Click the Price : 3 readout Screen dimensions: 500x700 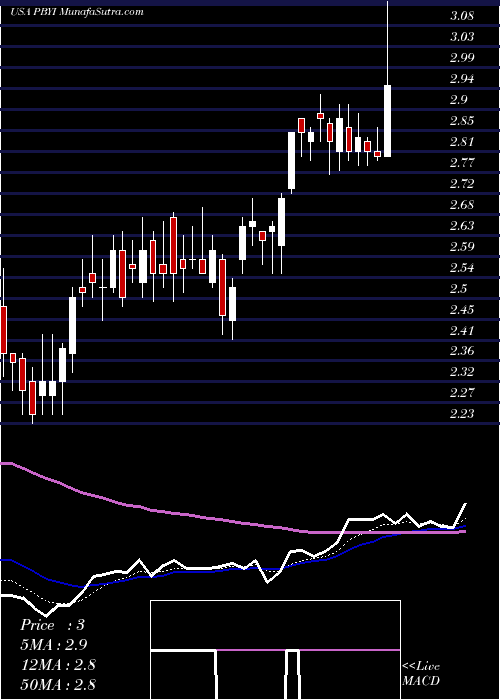pos(52,625)
